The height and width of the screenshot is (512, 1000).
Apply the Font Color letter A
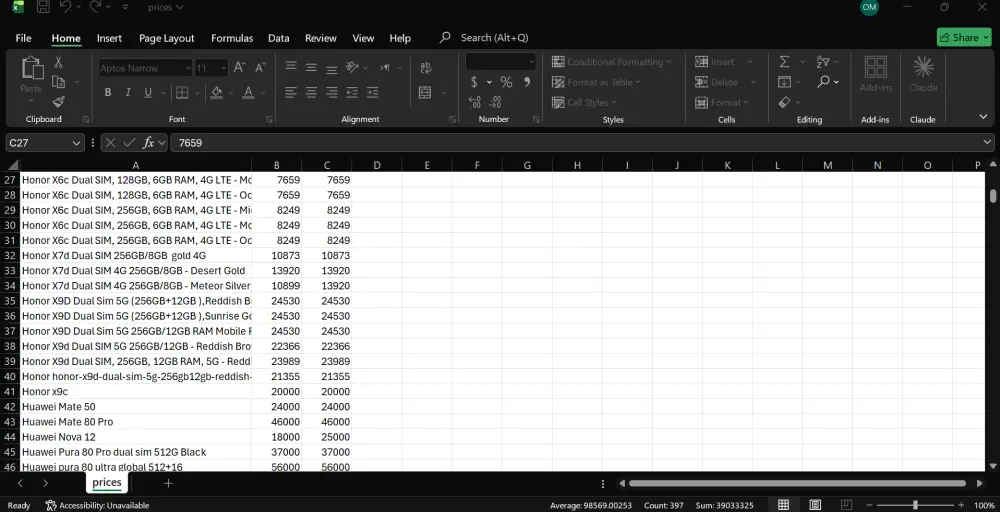[x=248, y=92]
